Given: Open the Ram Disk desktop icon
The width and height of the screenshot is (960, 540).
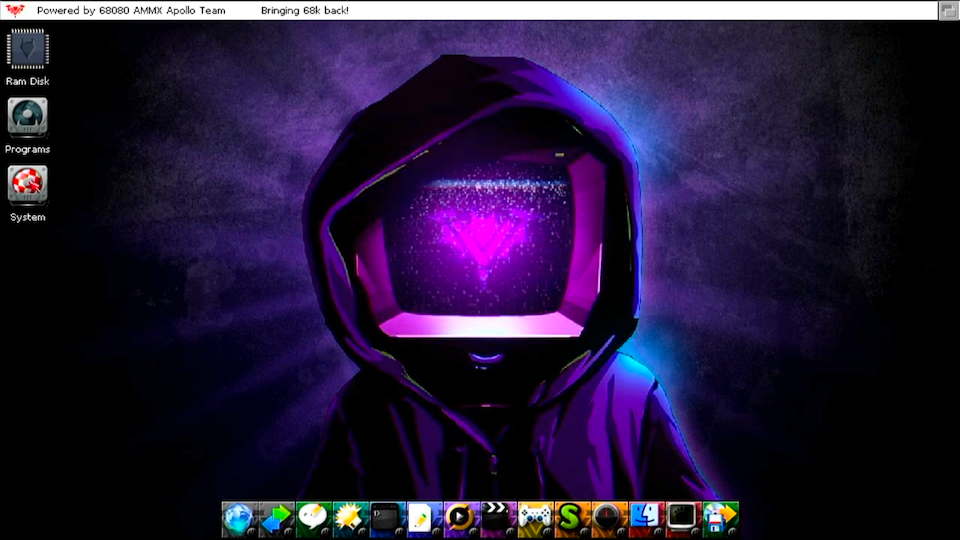Looking at the screenshot, I should [28, 49].
